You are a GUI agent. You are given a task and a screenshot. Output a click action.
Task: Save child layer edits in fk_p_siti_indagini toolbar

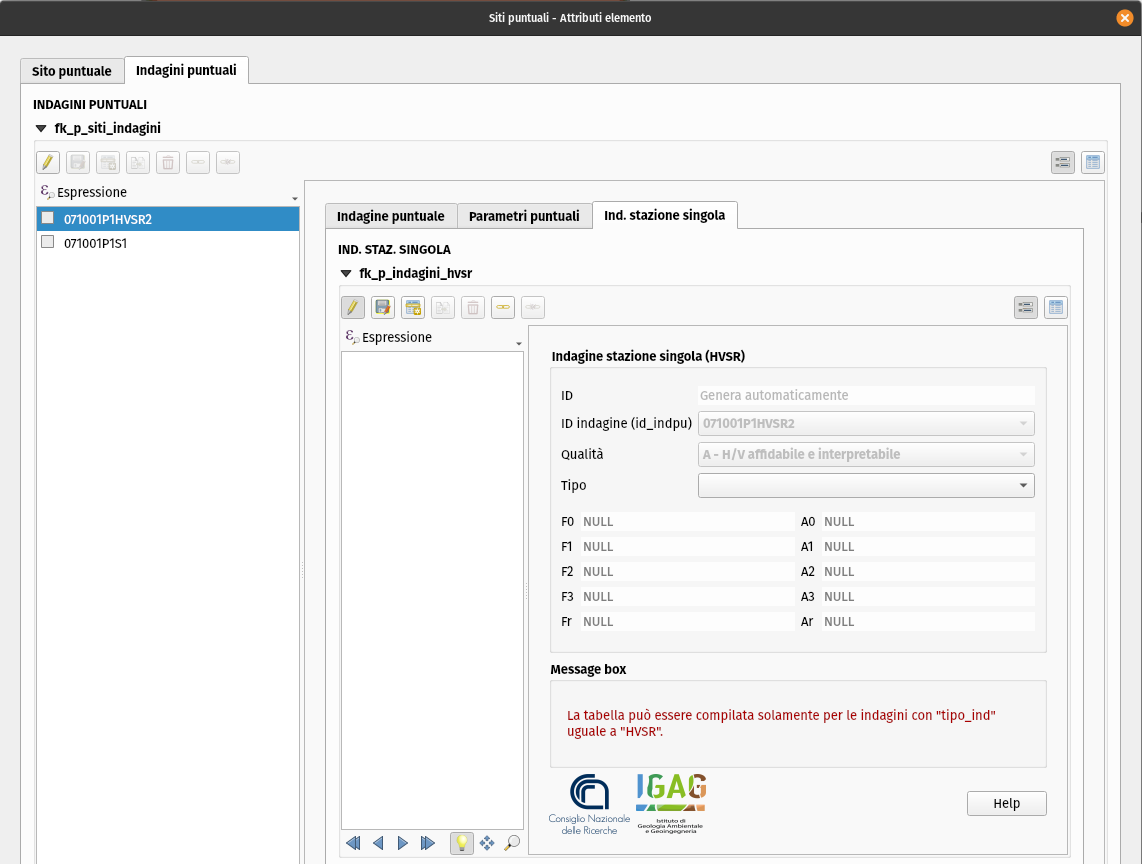tap(78, 162)
